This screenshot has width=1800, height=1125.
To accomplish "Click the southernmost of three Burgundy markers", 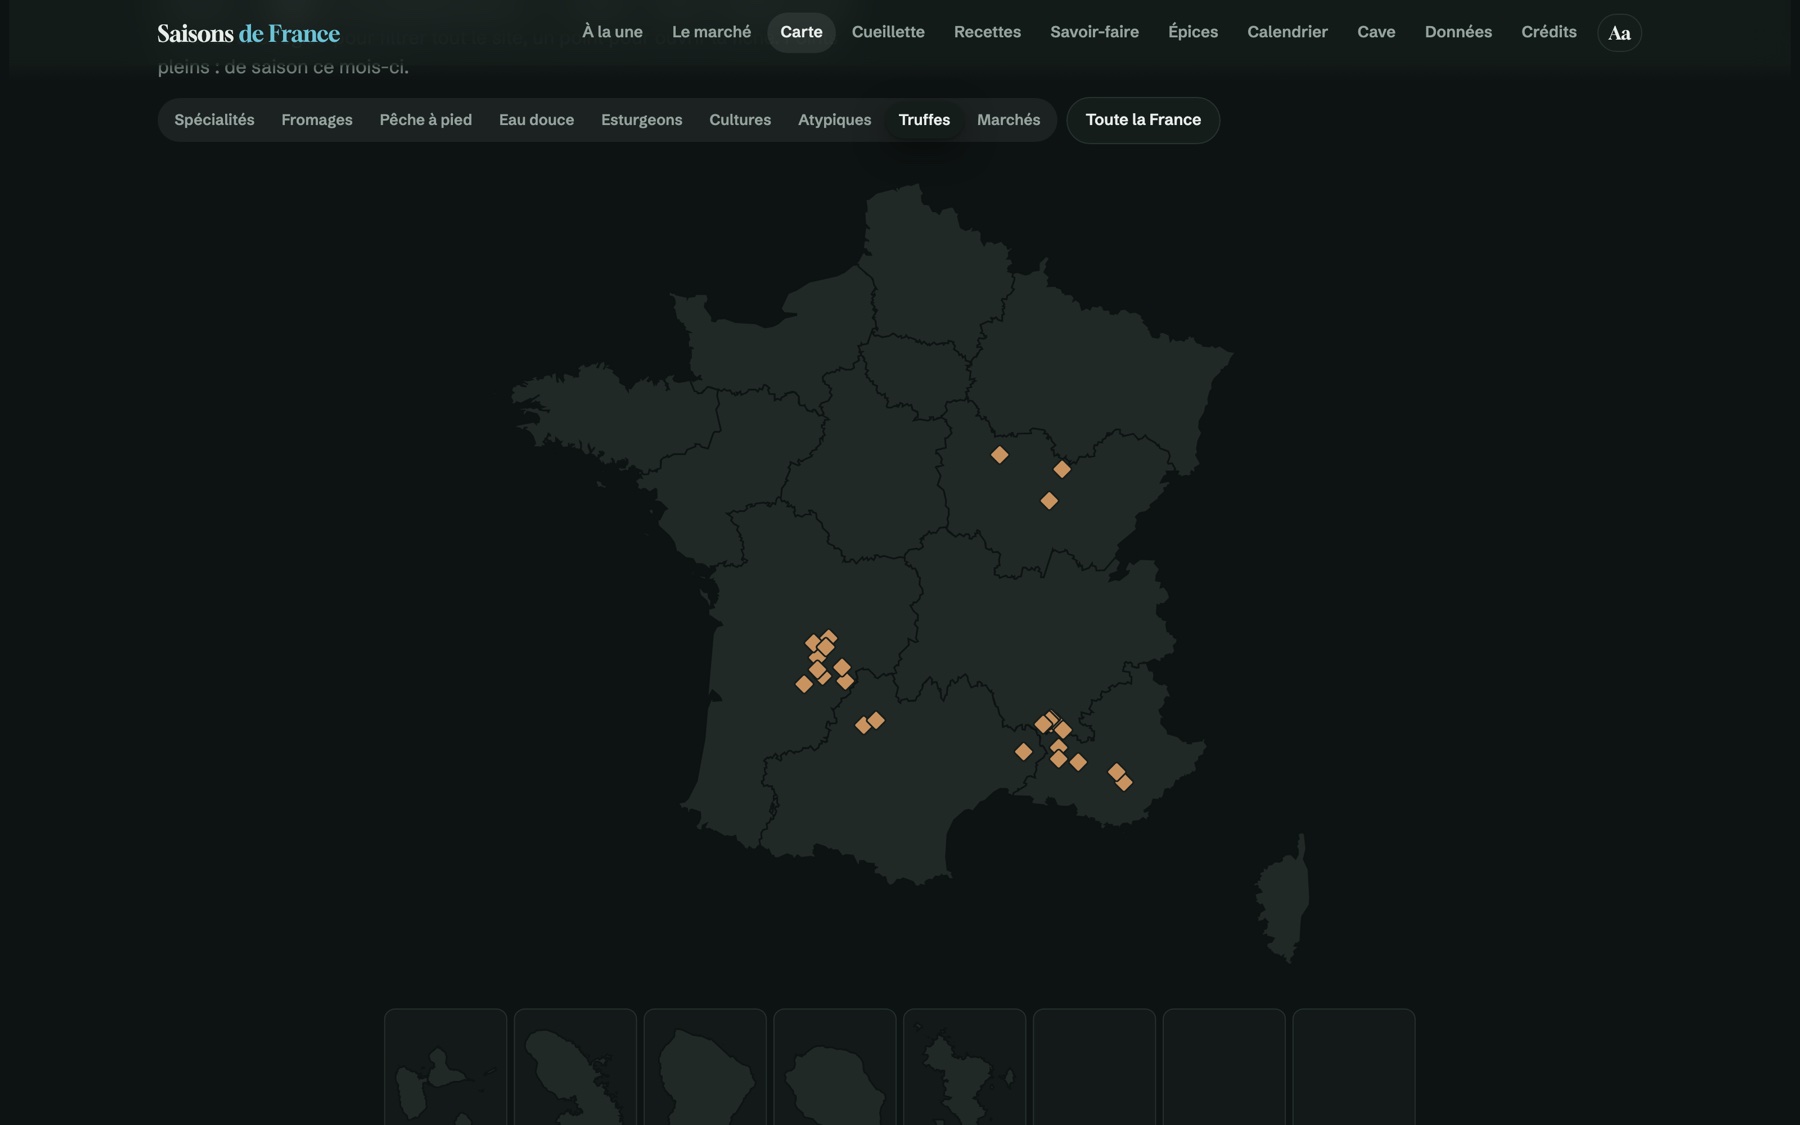I will point(1049,501).
